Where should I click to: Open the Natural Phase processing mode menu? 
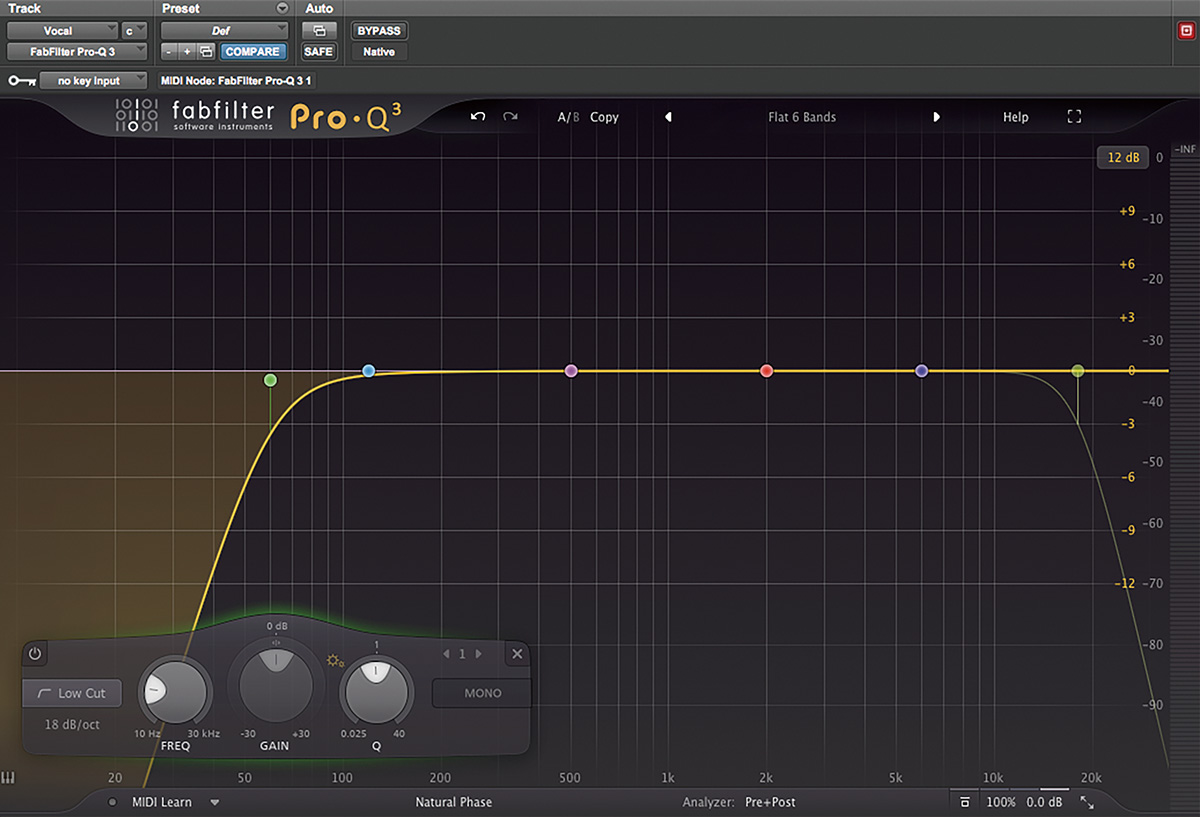click(454, 802)
